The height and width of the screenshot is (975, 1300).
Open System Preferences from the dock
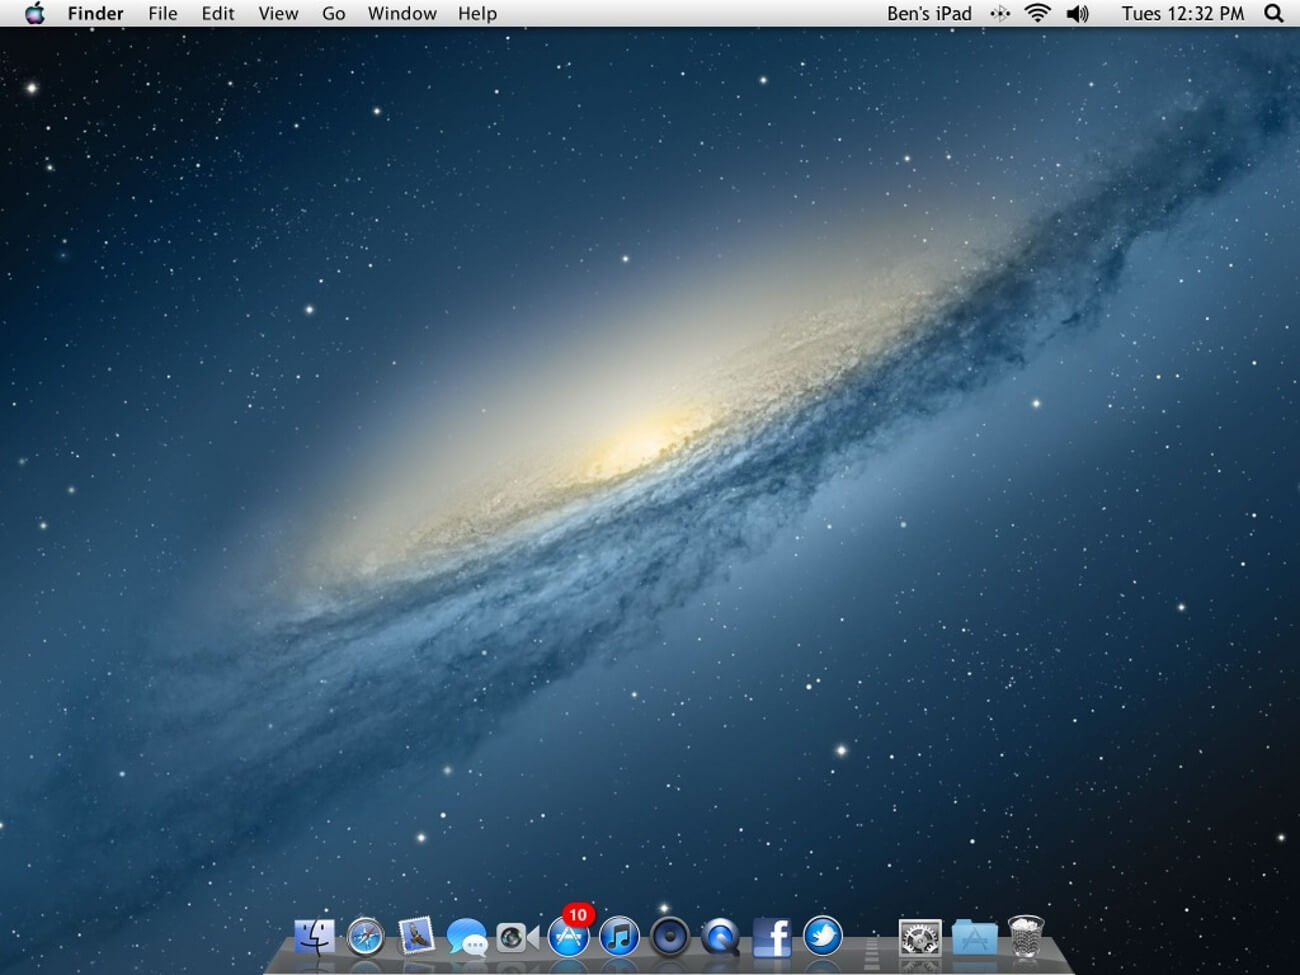(920, 938)
